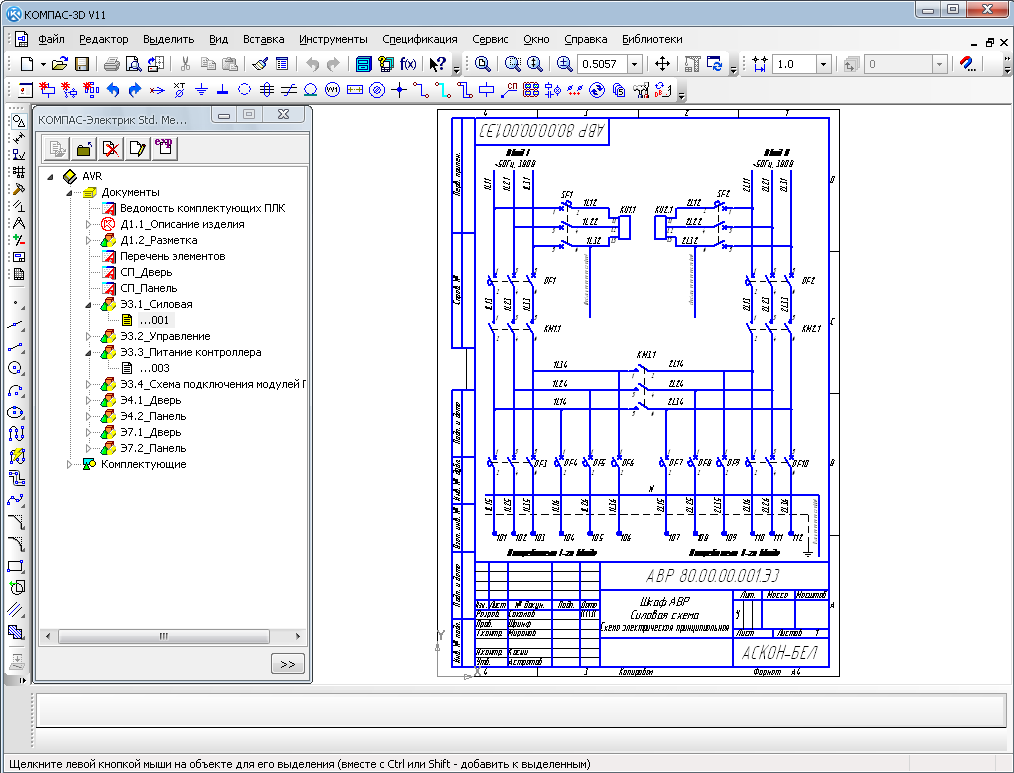
Task: Click the delete document red-X icon in the manager panel
Action: click(111, 149)
